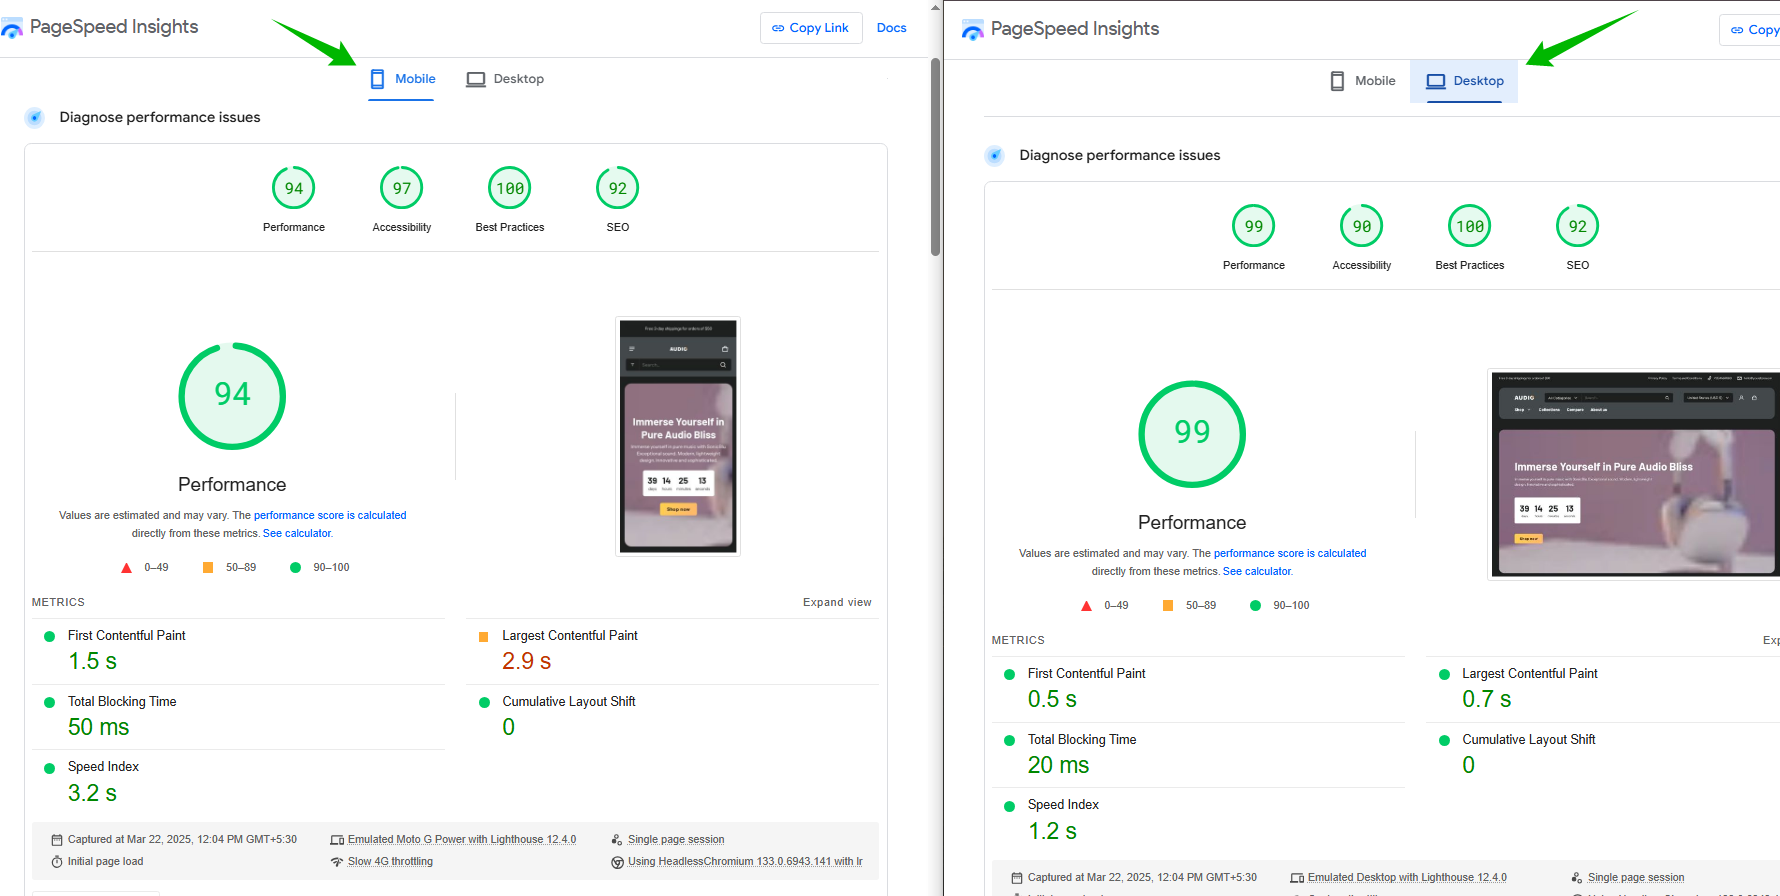Viewport: 1780px width, 896px height.
Task: Click the large Performance gauge showing 94
Action: click(x=232, y=396)
